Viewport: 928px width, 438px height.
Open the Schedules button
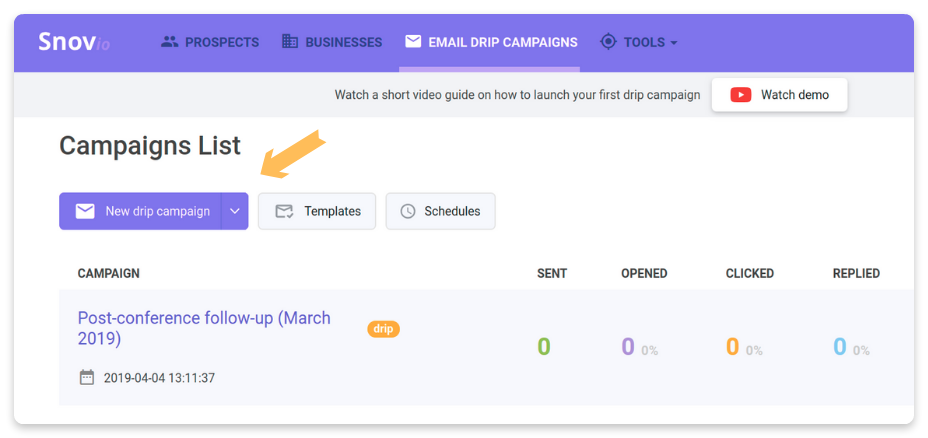(x=440, y=211)
